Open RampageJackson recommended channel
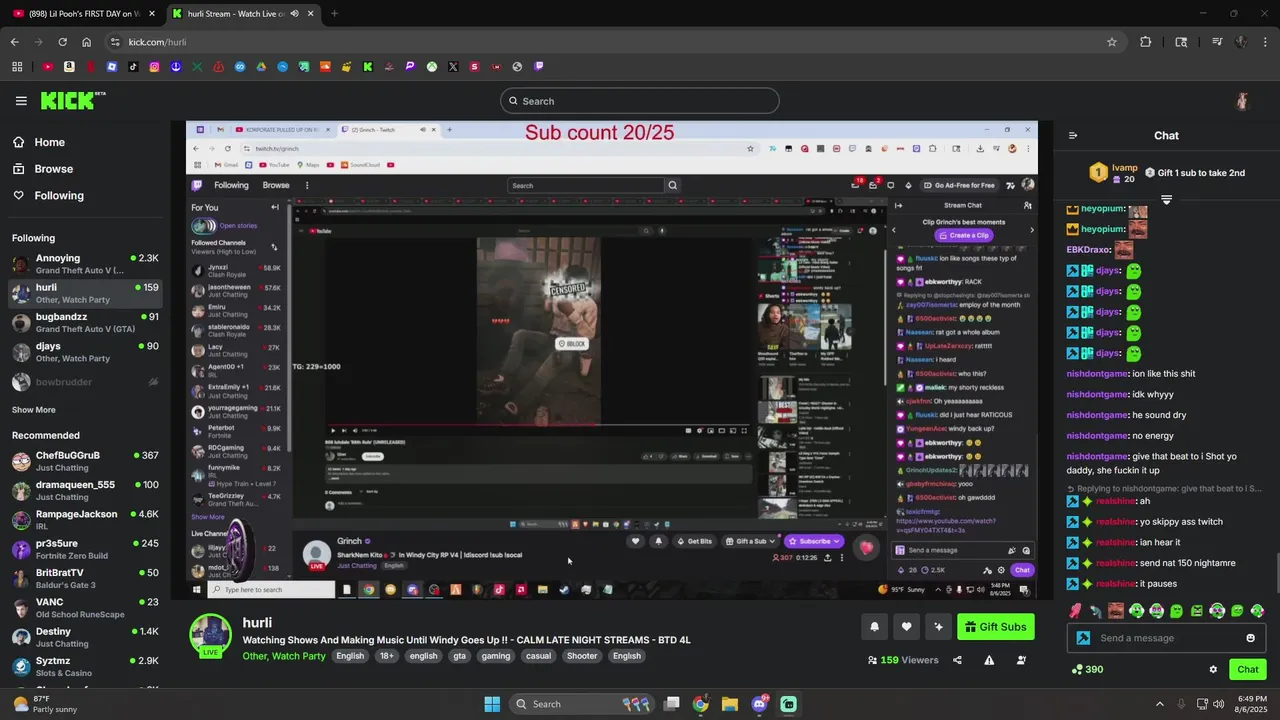Screen dimensions: 1280x720 85,520
